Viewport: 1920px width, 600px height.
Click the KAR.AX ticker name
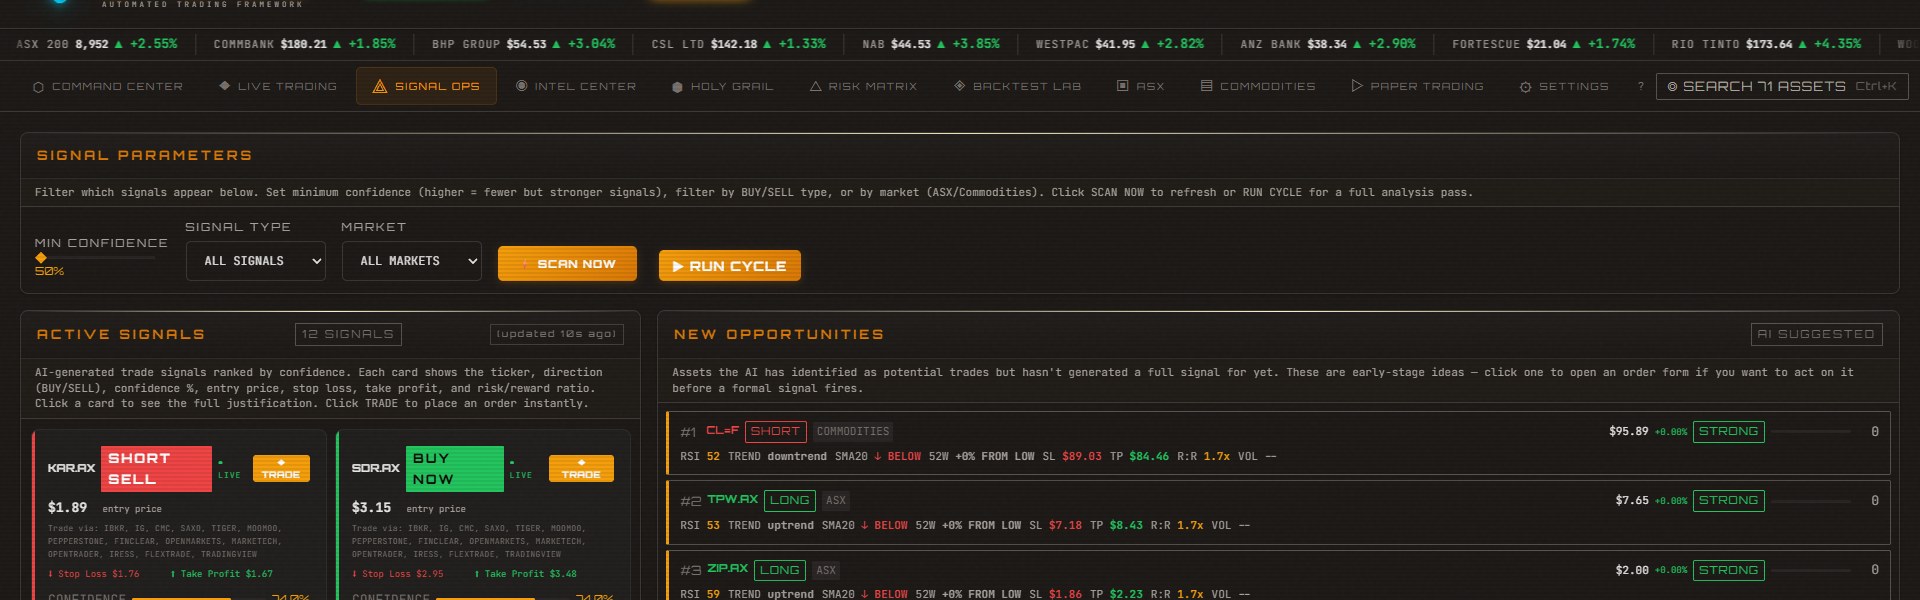[x=71, y=468]
